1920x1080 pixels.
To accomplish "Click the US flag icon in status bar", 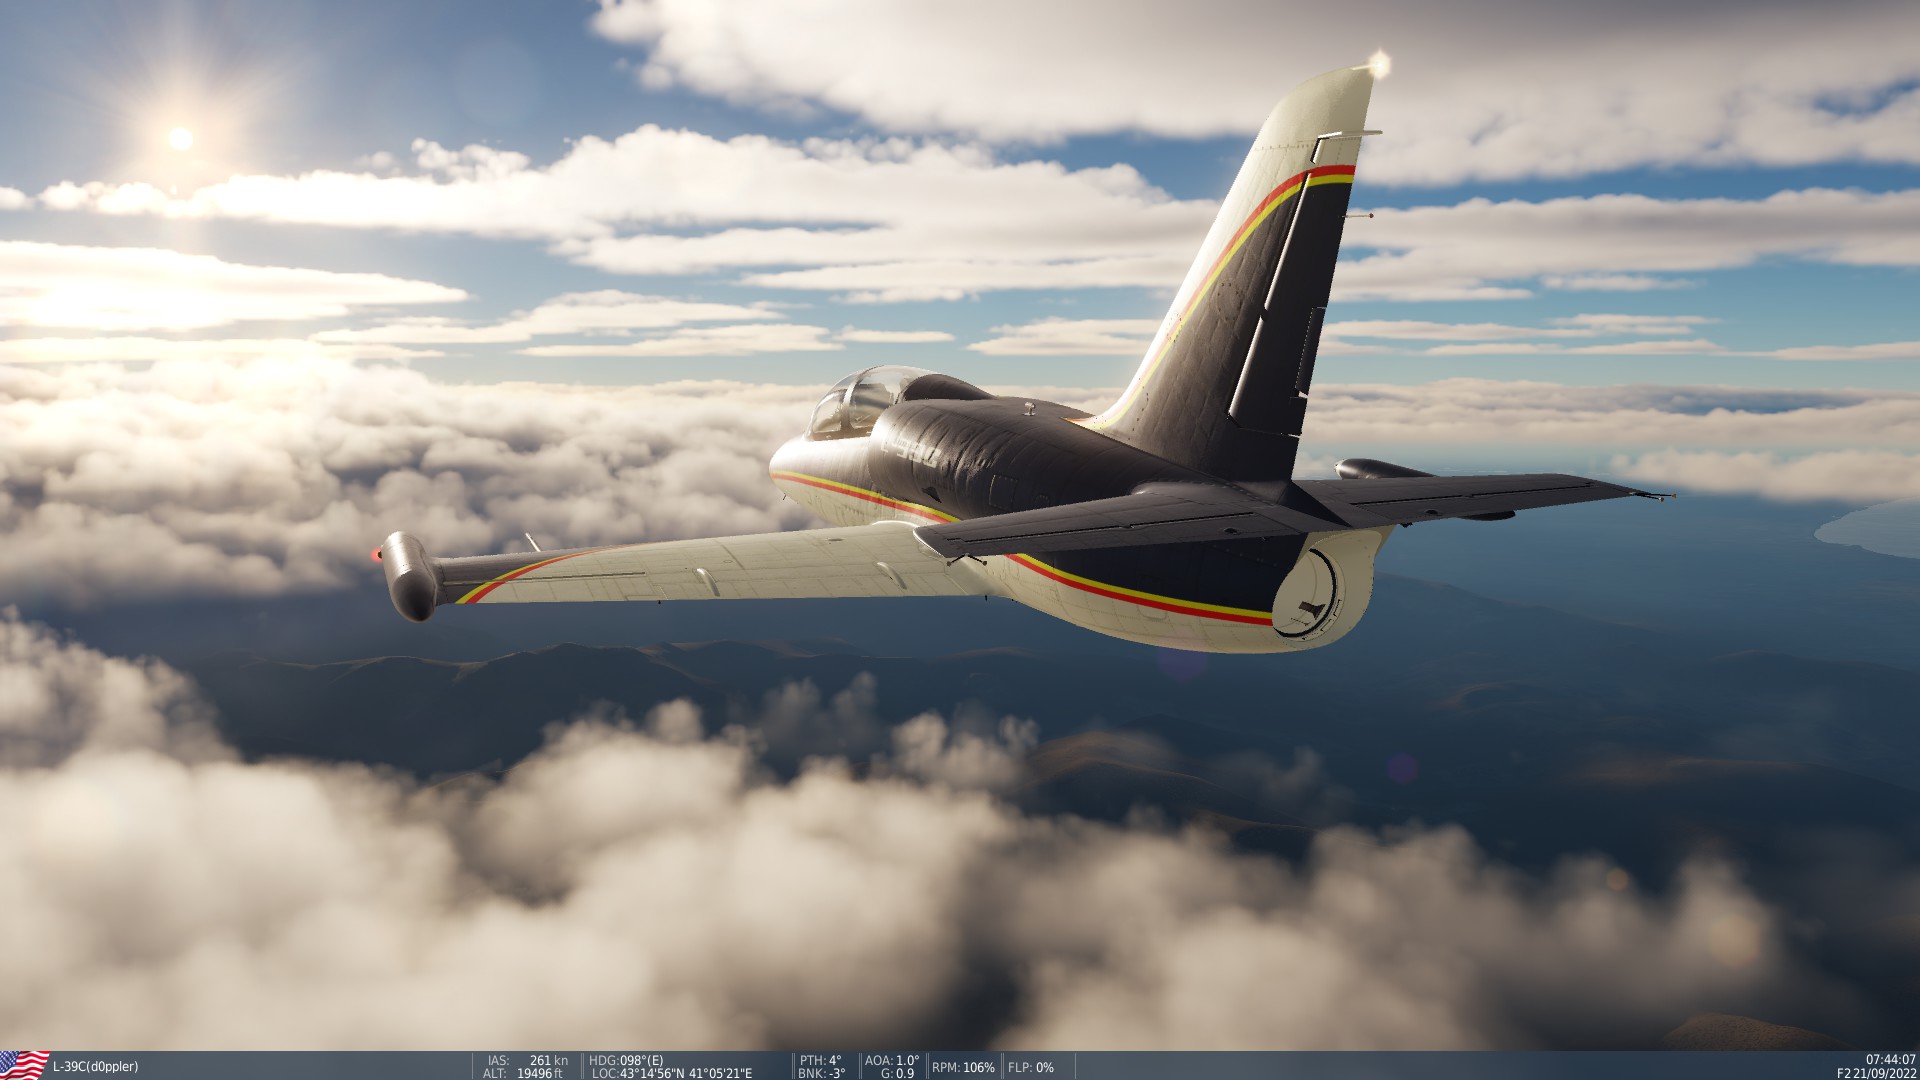I will [x=24, y=1065].
